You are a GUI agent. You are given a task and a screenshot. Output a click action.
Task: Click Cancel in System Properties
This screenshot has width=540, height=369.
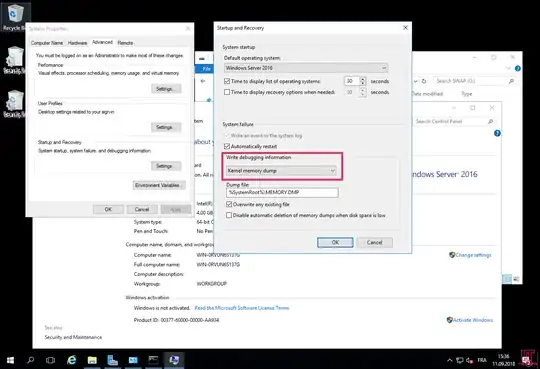point(142,209)
